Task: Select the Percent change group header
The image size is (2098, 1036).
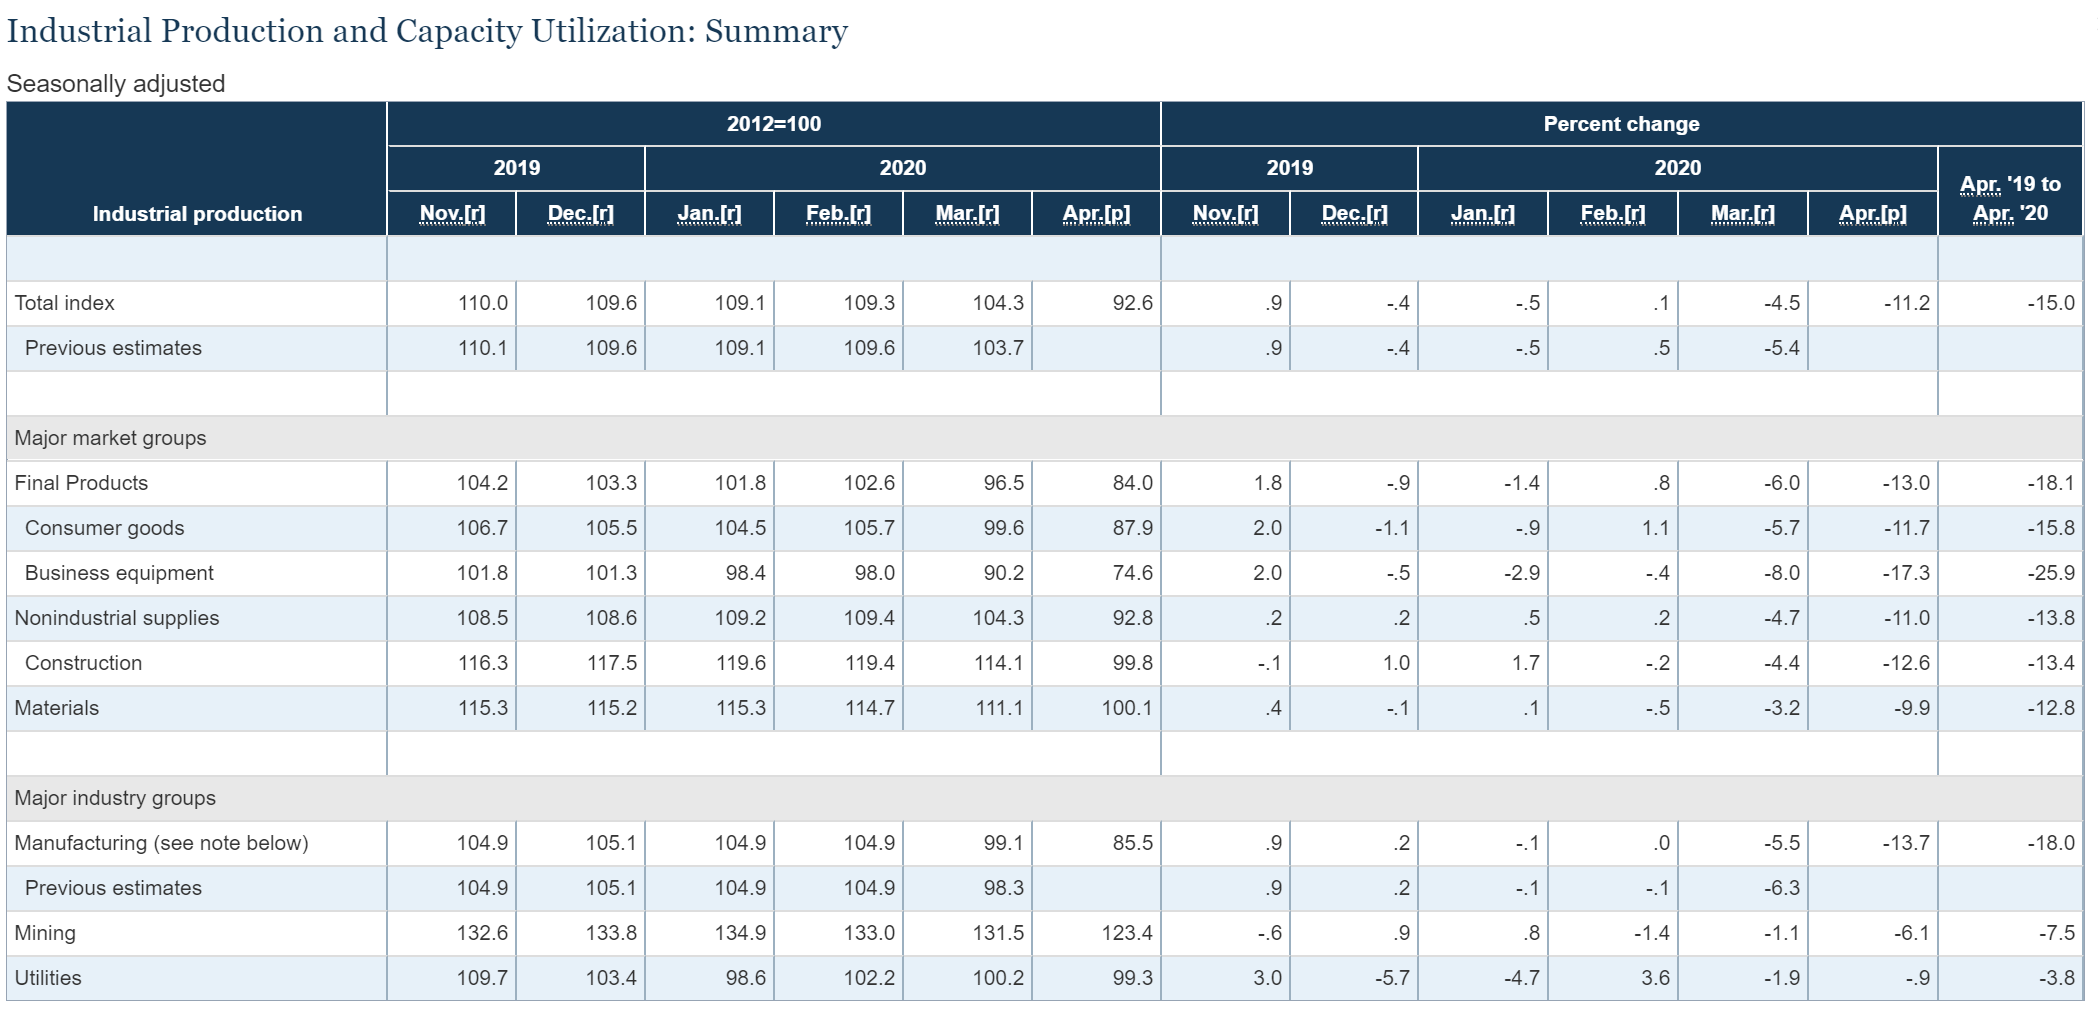Action: (x=1621, y=124)
